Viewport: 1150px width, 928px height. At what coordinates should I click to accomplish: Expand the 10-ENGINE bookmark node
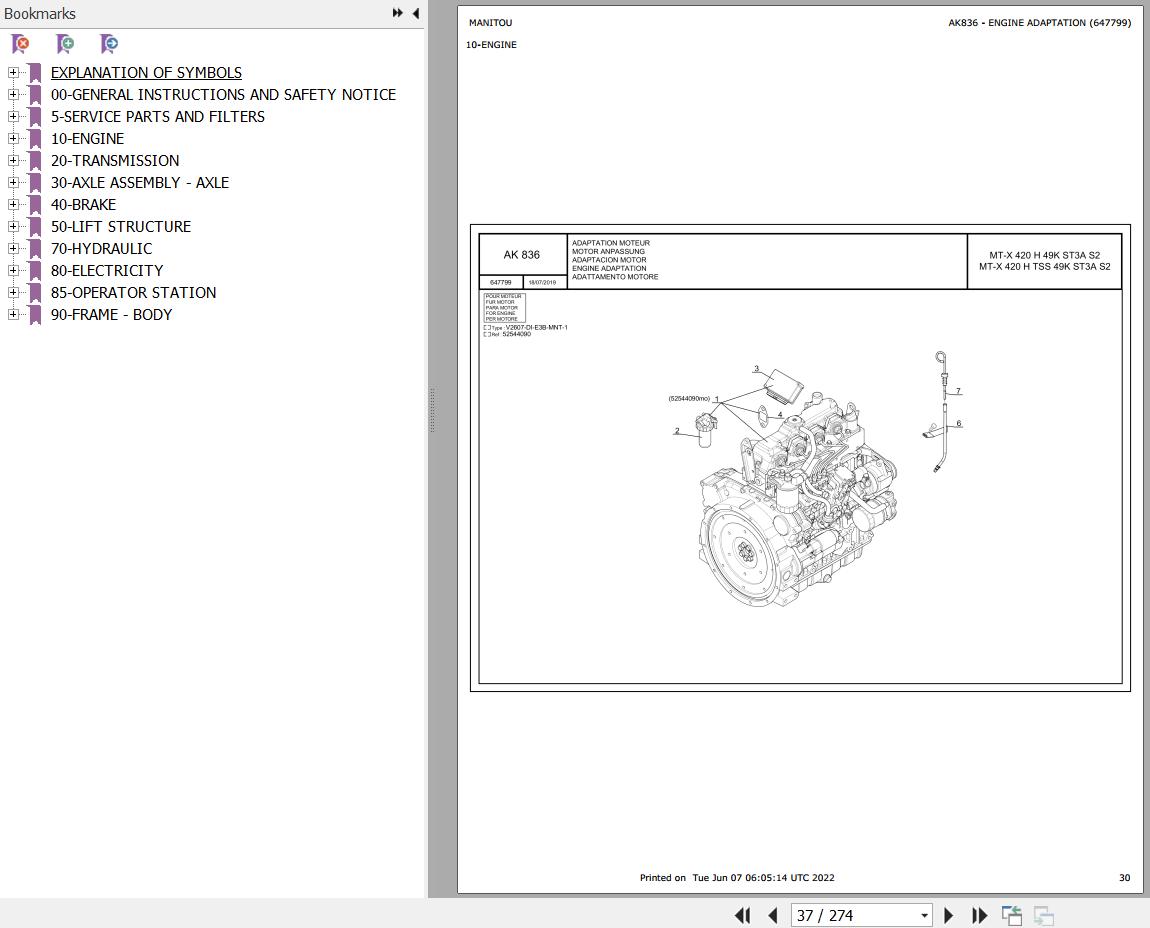(x=13, y=139)
